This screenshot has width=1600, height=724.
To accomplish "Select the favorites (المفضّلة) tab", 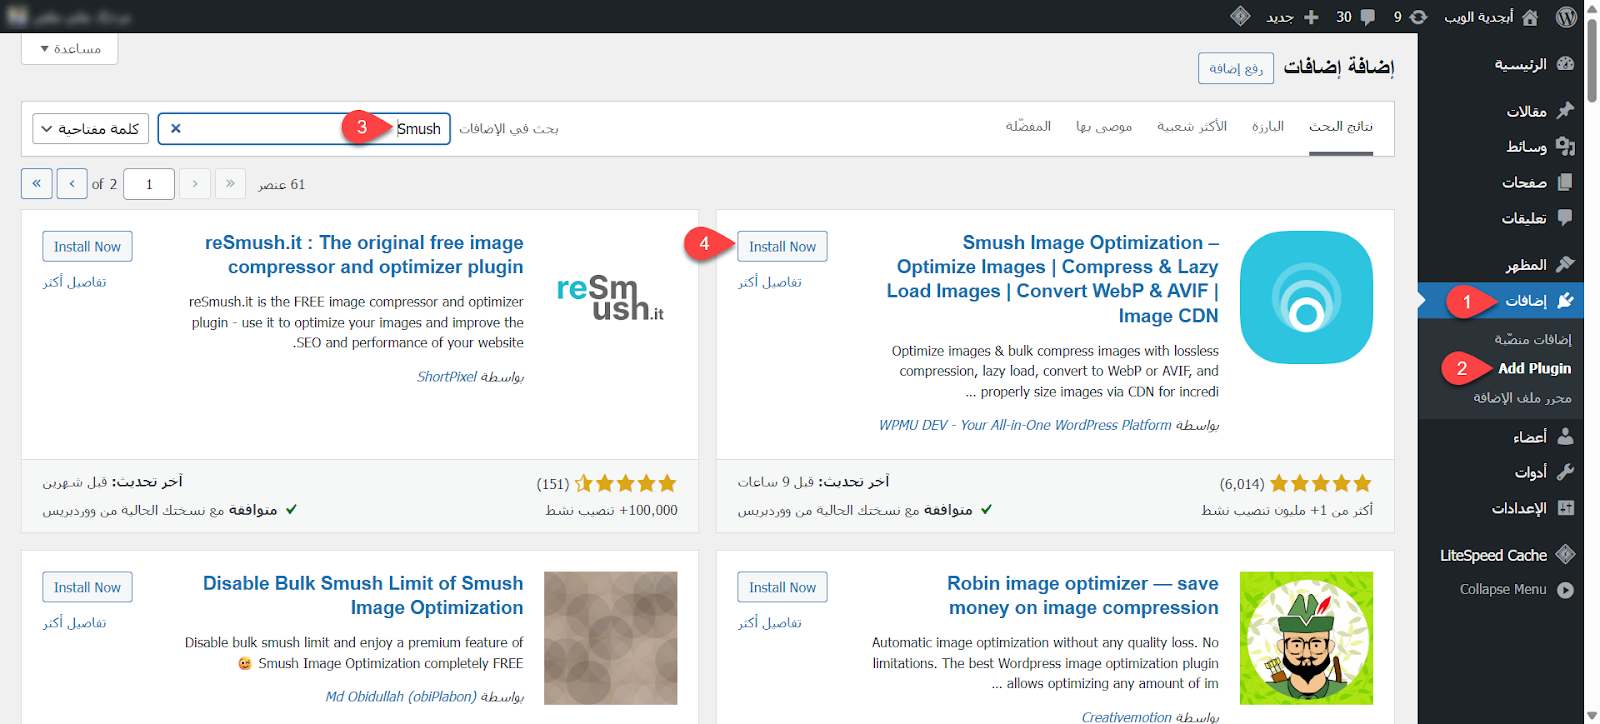I will (x=1028, y=126).
